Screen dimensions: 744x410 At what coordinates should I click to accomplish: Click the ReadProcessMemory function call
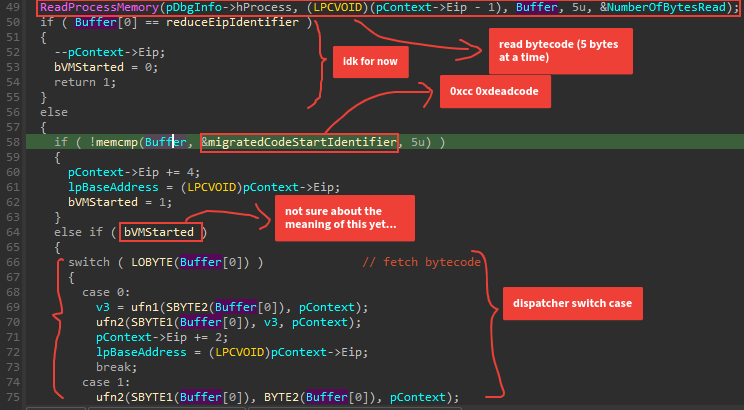[96, 7]
